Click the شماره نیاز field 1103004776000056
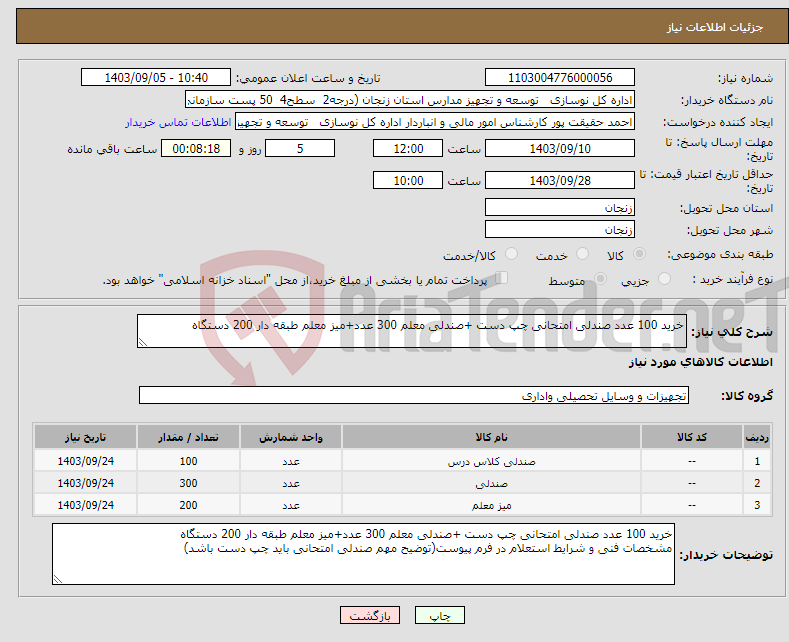 click(560, 77)
